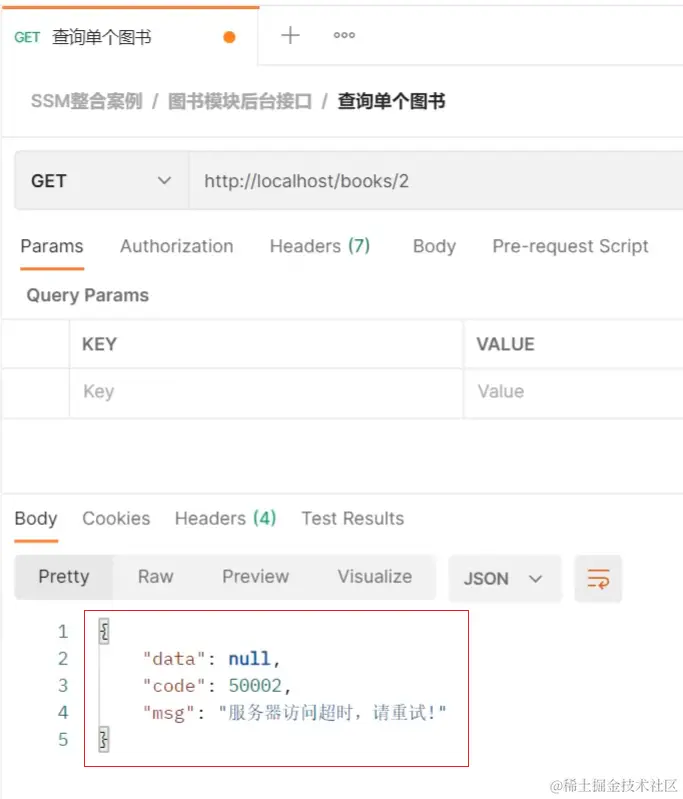Click the SSM整合案例 breadcrumb link
Viewport: 683px width, 799px height.
[87, 101]
